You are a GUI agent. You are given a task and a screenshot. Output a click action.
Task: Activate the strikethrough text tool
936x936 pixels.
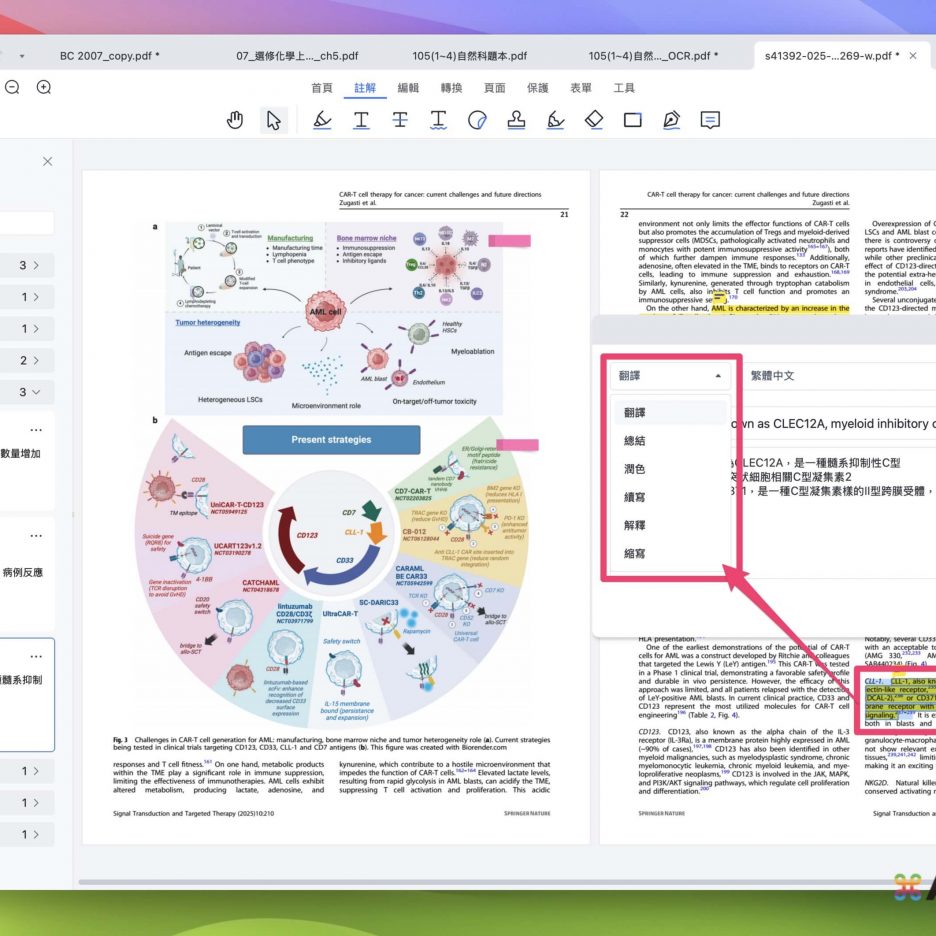pos(400,121)
